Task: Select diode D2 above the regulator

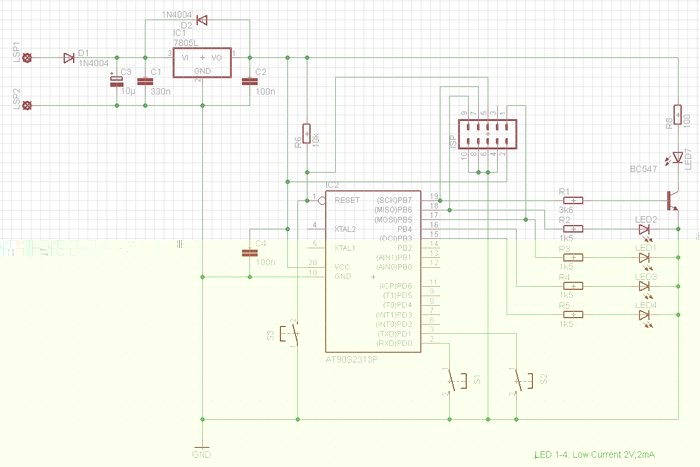Action: coord(202,20)
